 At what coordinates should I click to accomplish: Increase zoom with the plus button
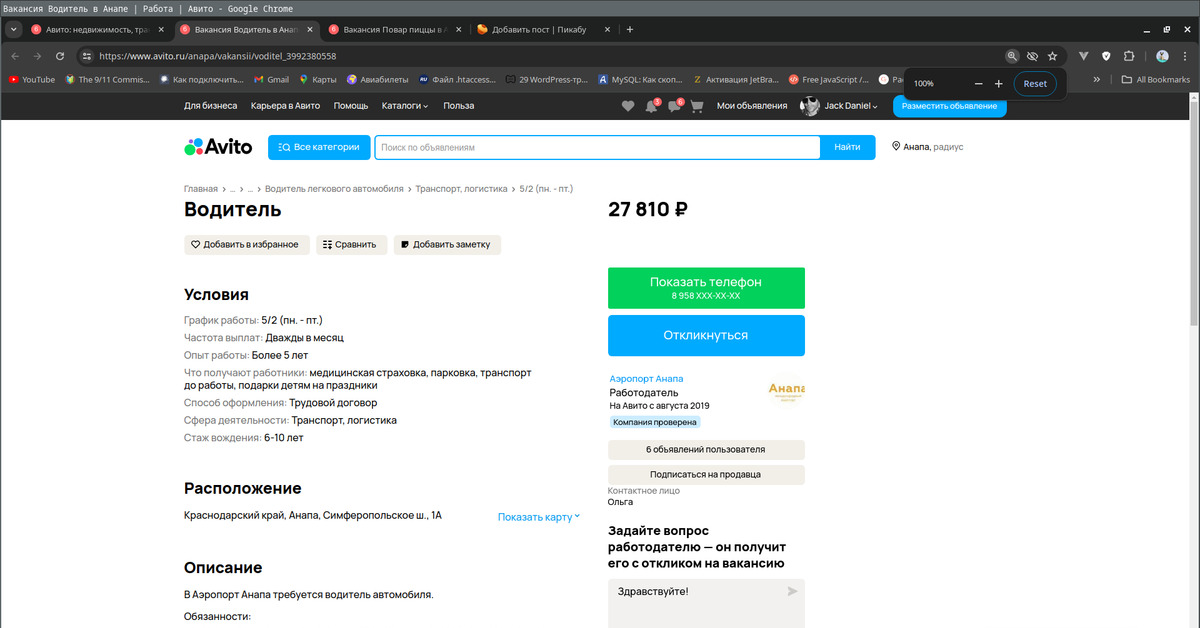point(998,84)
